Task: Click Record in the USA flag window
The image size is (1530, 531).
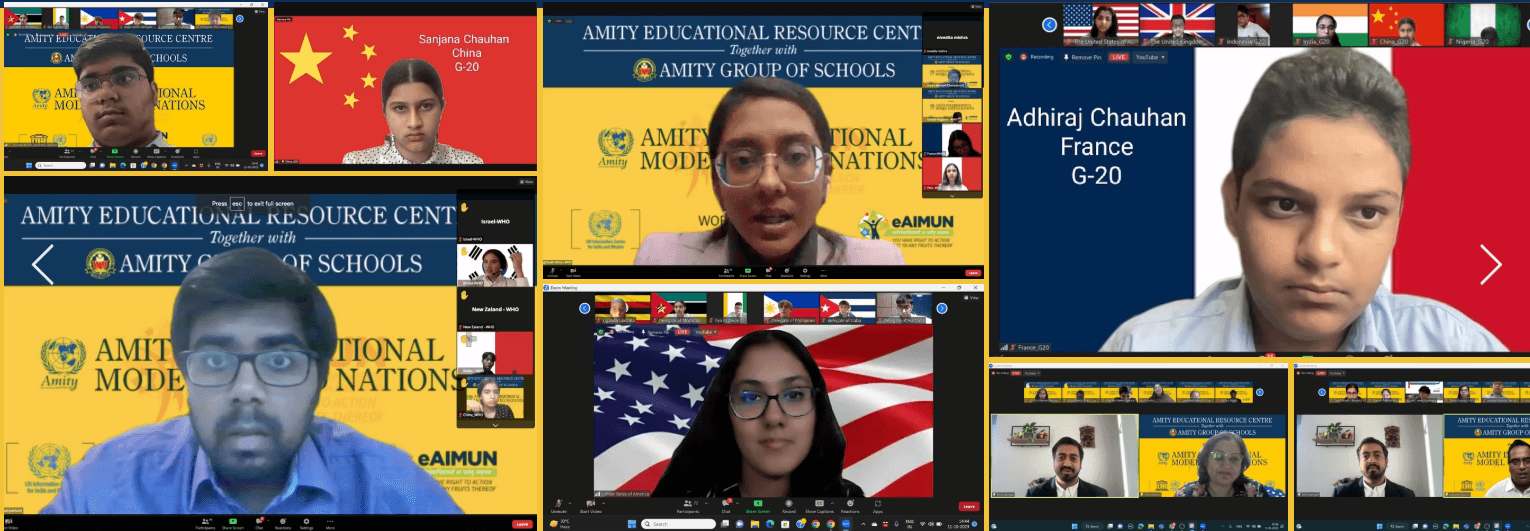Action: click(x=789, y=507)
